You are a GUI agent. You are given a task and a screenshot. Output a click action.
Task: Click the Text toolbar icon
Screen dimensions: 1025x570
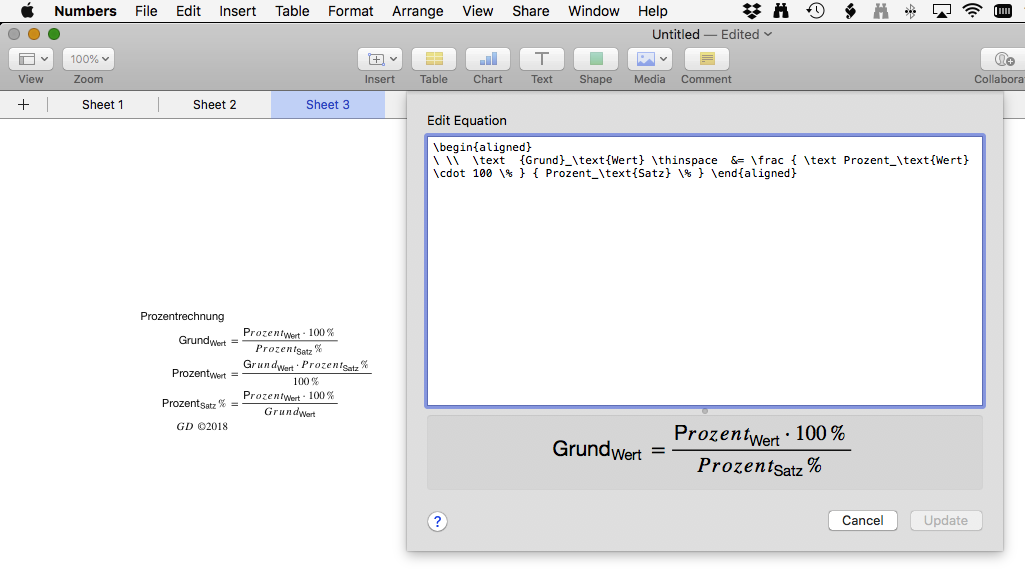click(x=542, y=59)
